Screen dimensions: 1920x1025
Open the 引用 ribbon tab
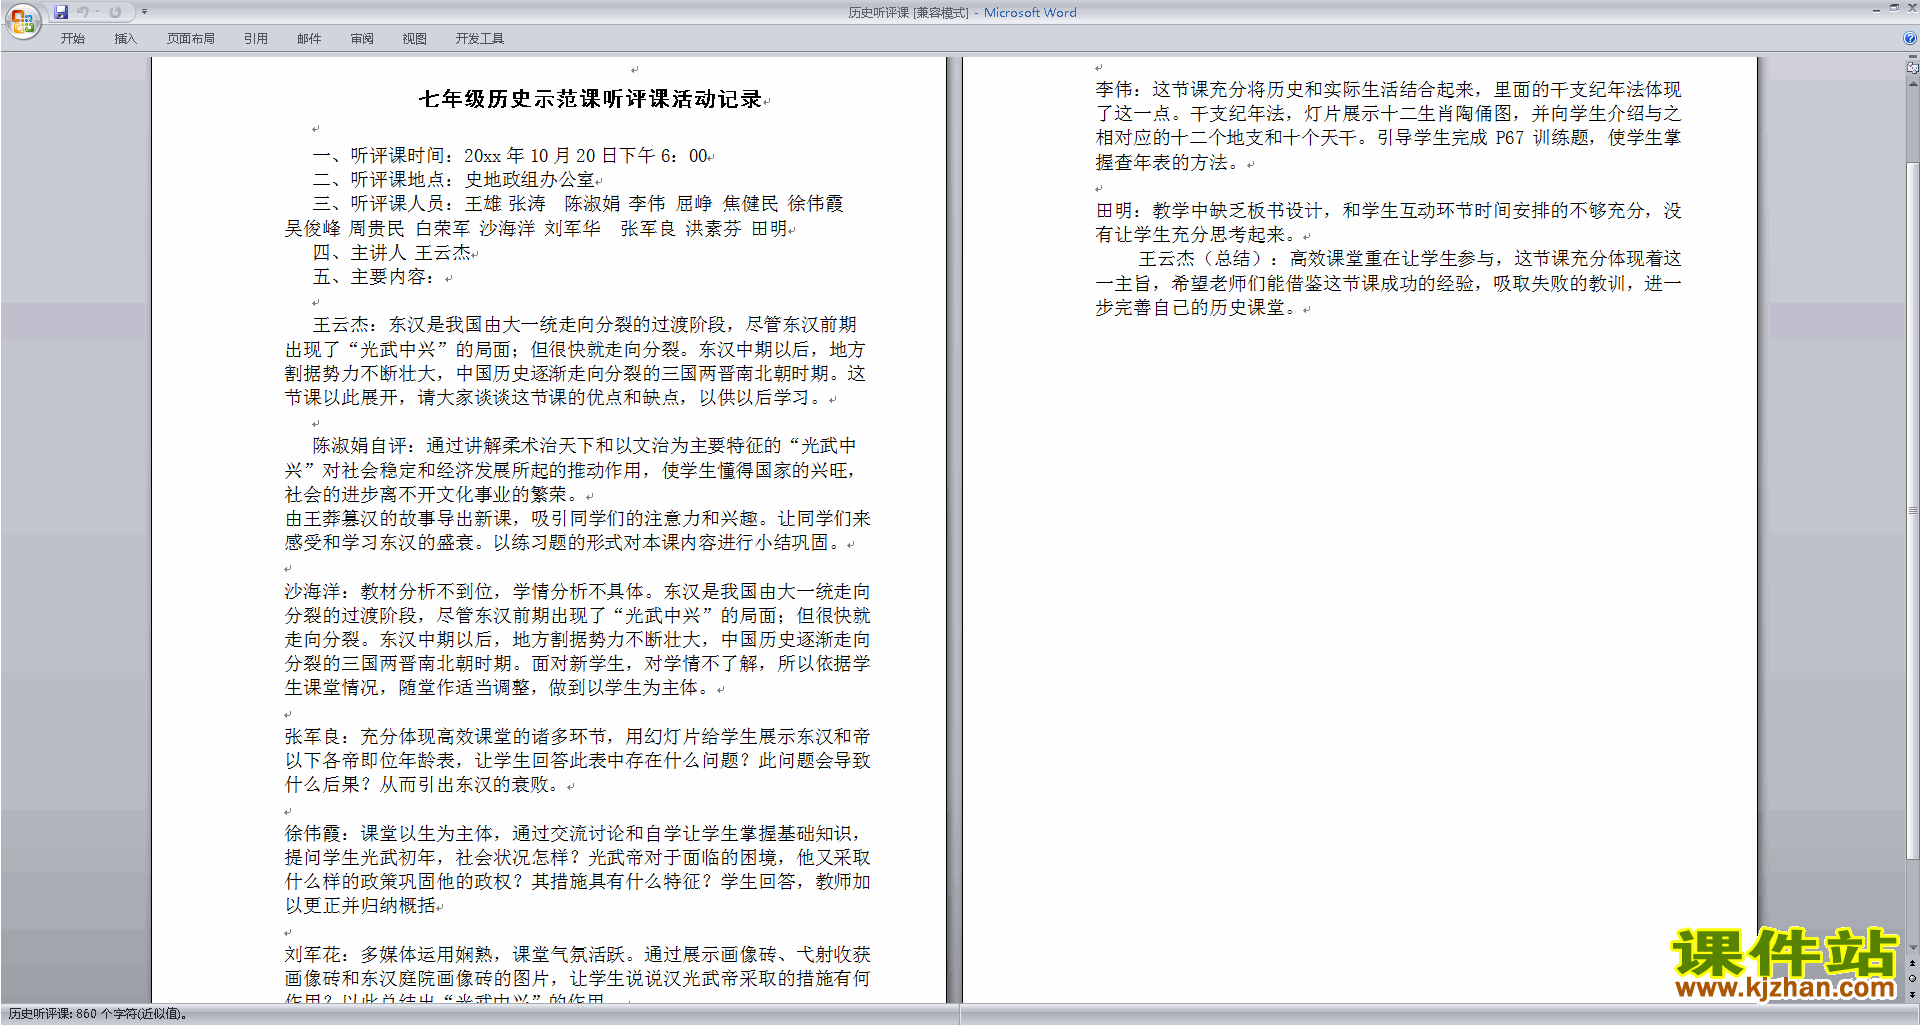256,39
